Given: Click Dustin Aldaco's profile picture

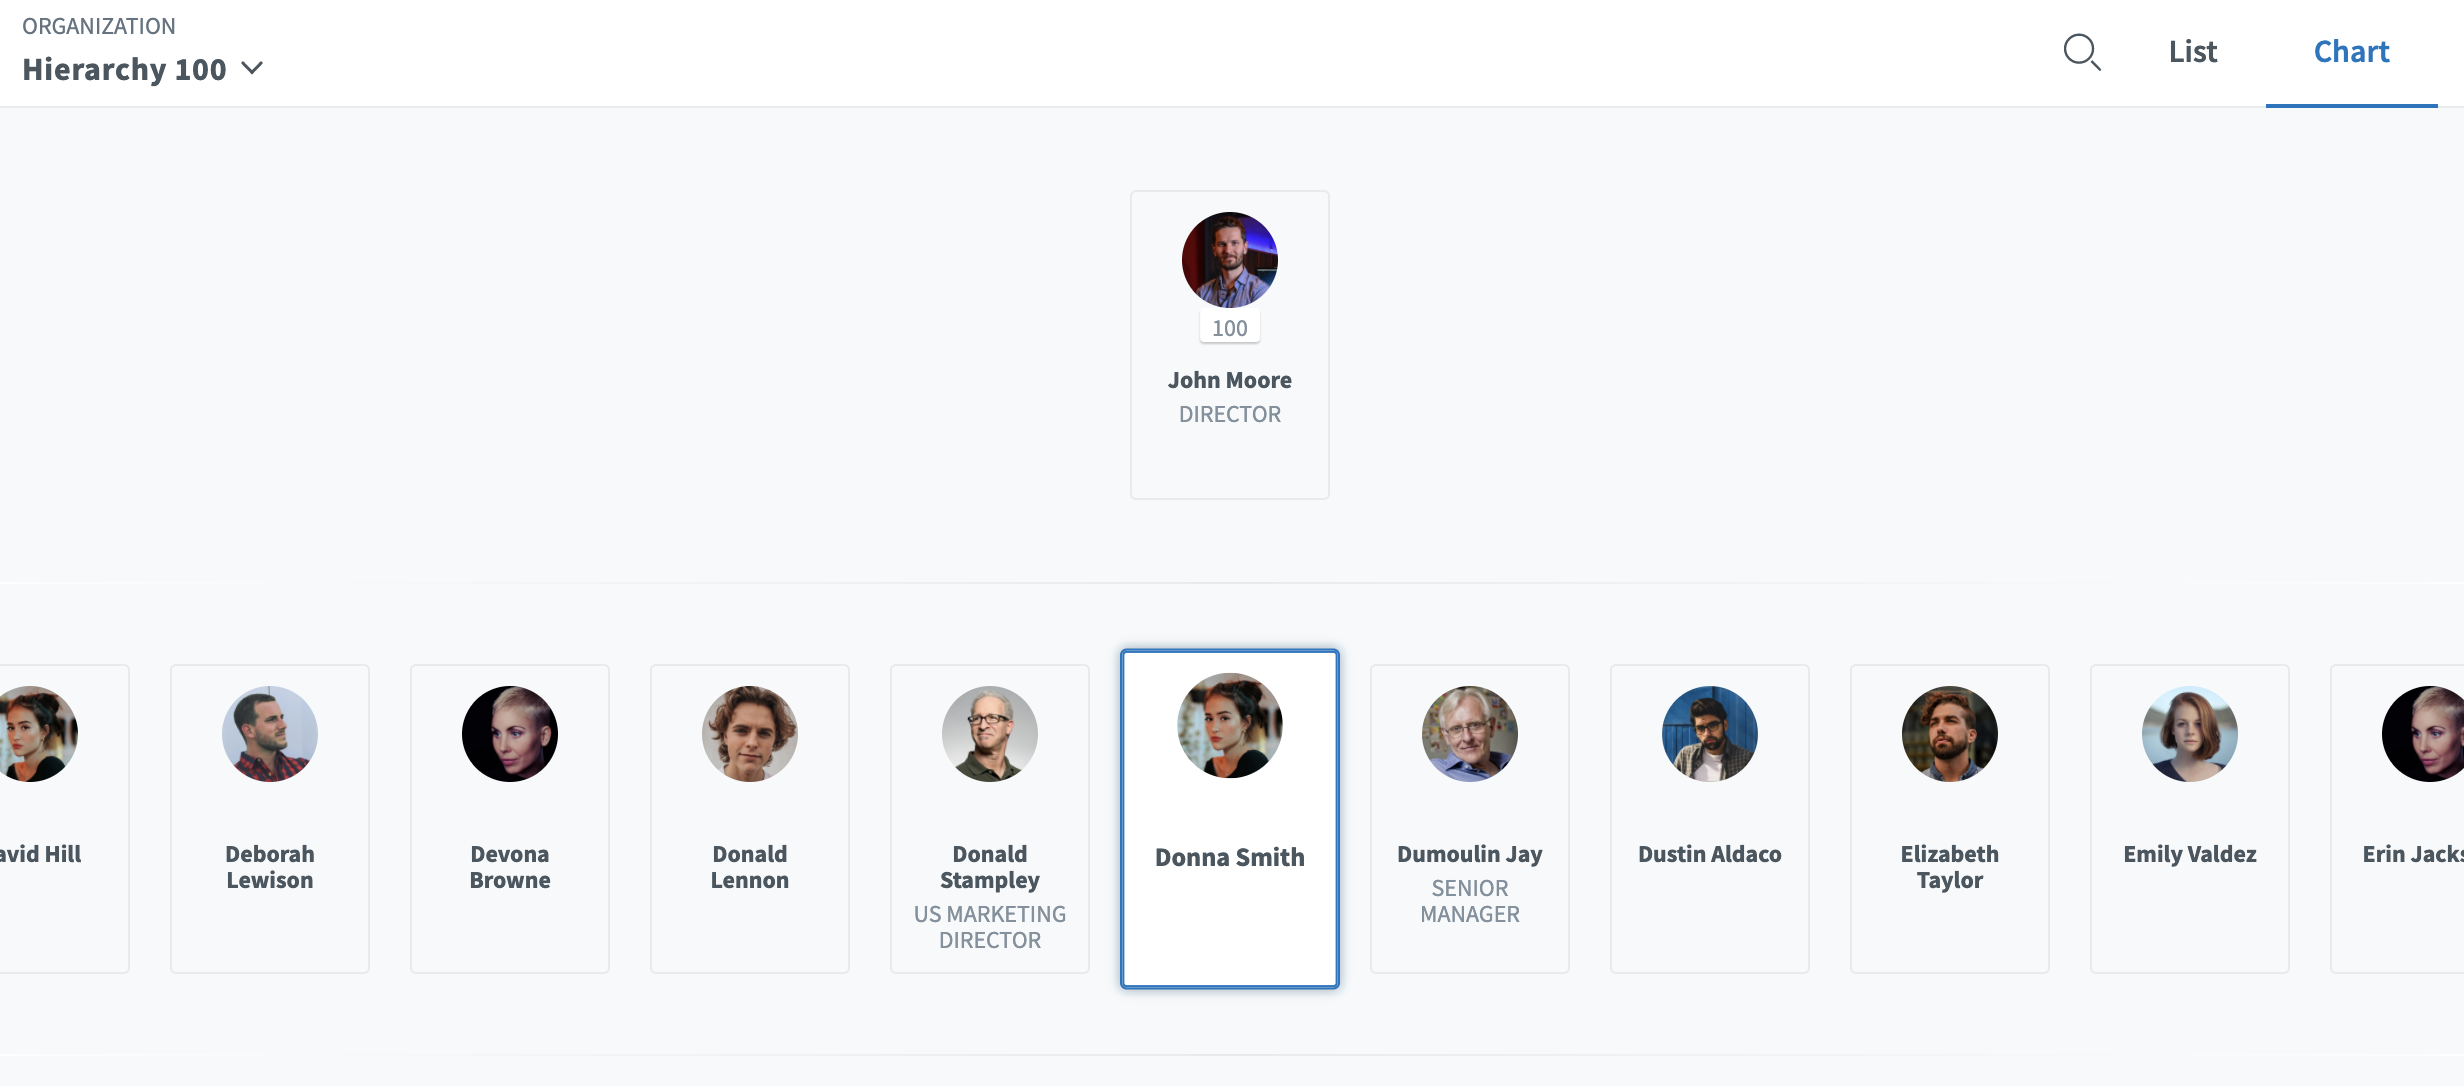Looking at the screenshot, I should point(1709,733).
